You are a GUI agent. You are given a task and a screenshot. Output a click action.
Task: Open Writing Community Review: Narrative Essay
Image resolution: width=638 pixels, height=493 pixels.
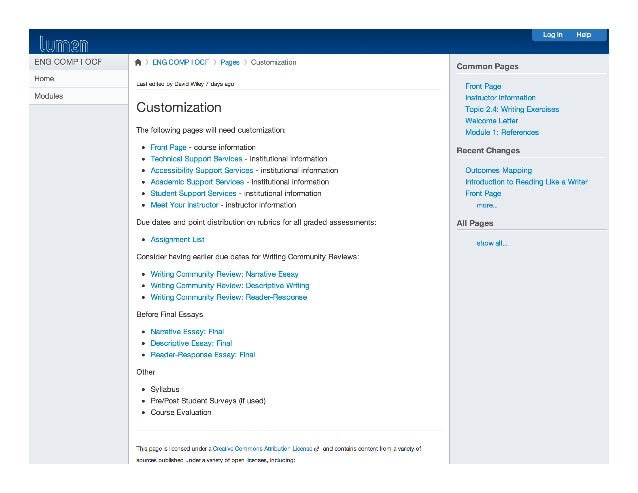224,274
